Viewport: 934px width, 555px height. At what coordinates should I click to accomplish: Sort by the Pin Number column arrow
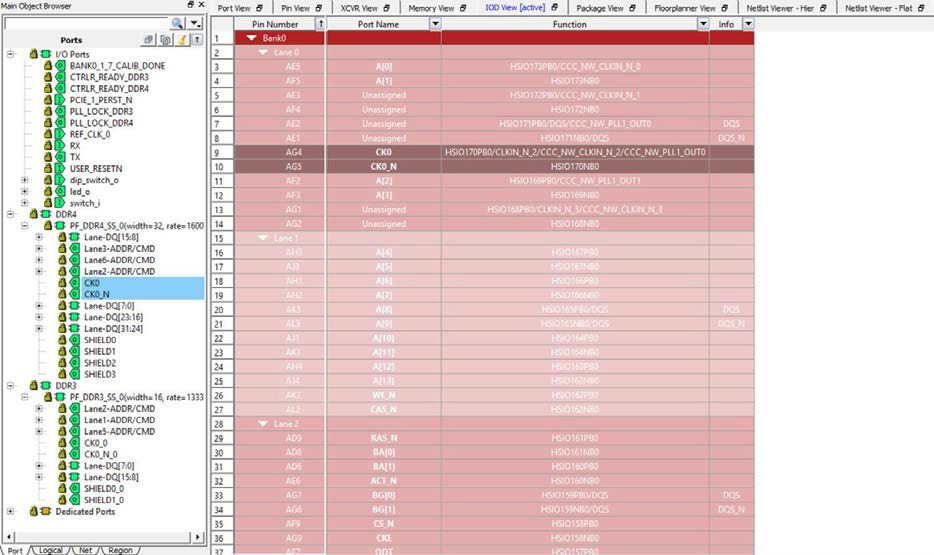(320, 24)
